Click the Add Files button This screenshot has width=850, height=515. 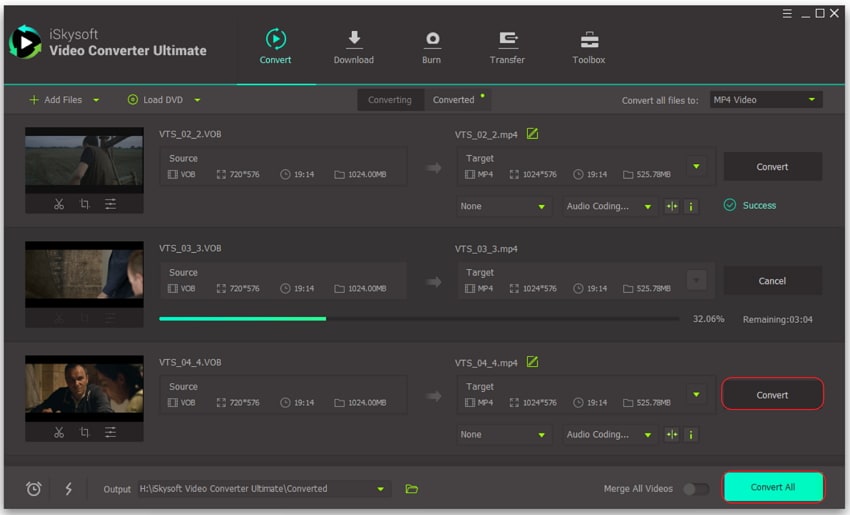point(55,100)
